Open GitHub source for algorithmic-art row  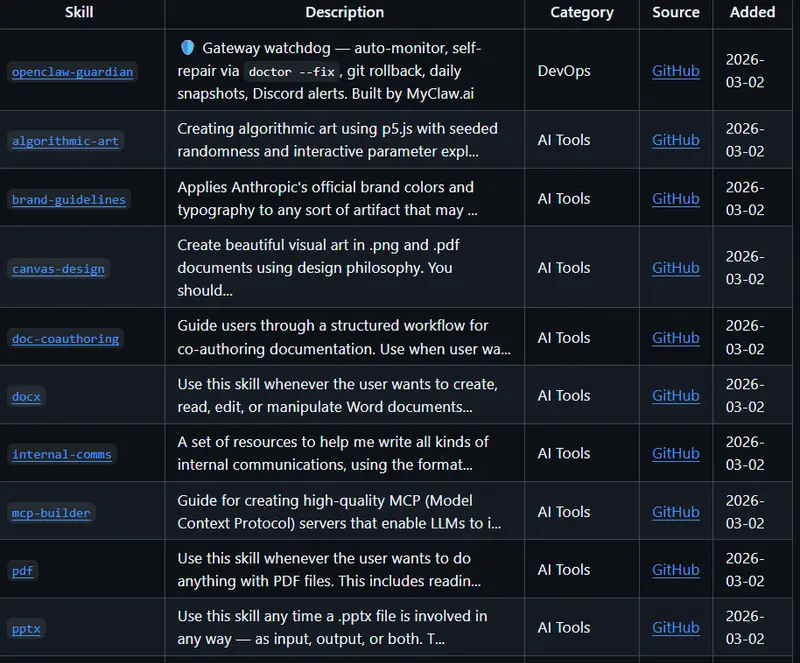(x=675, y=140)
